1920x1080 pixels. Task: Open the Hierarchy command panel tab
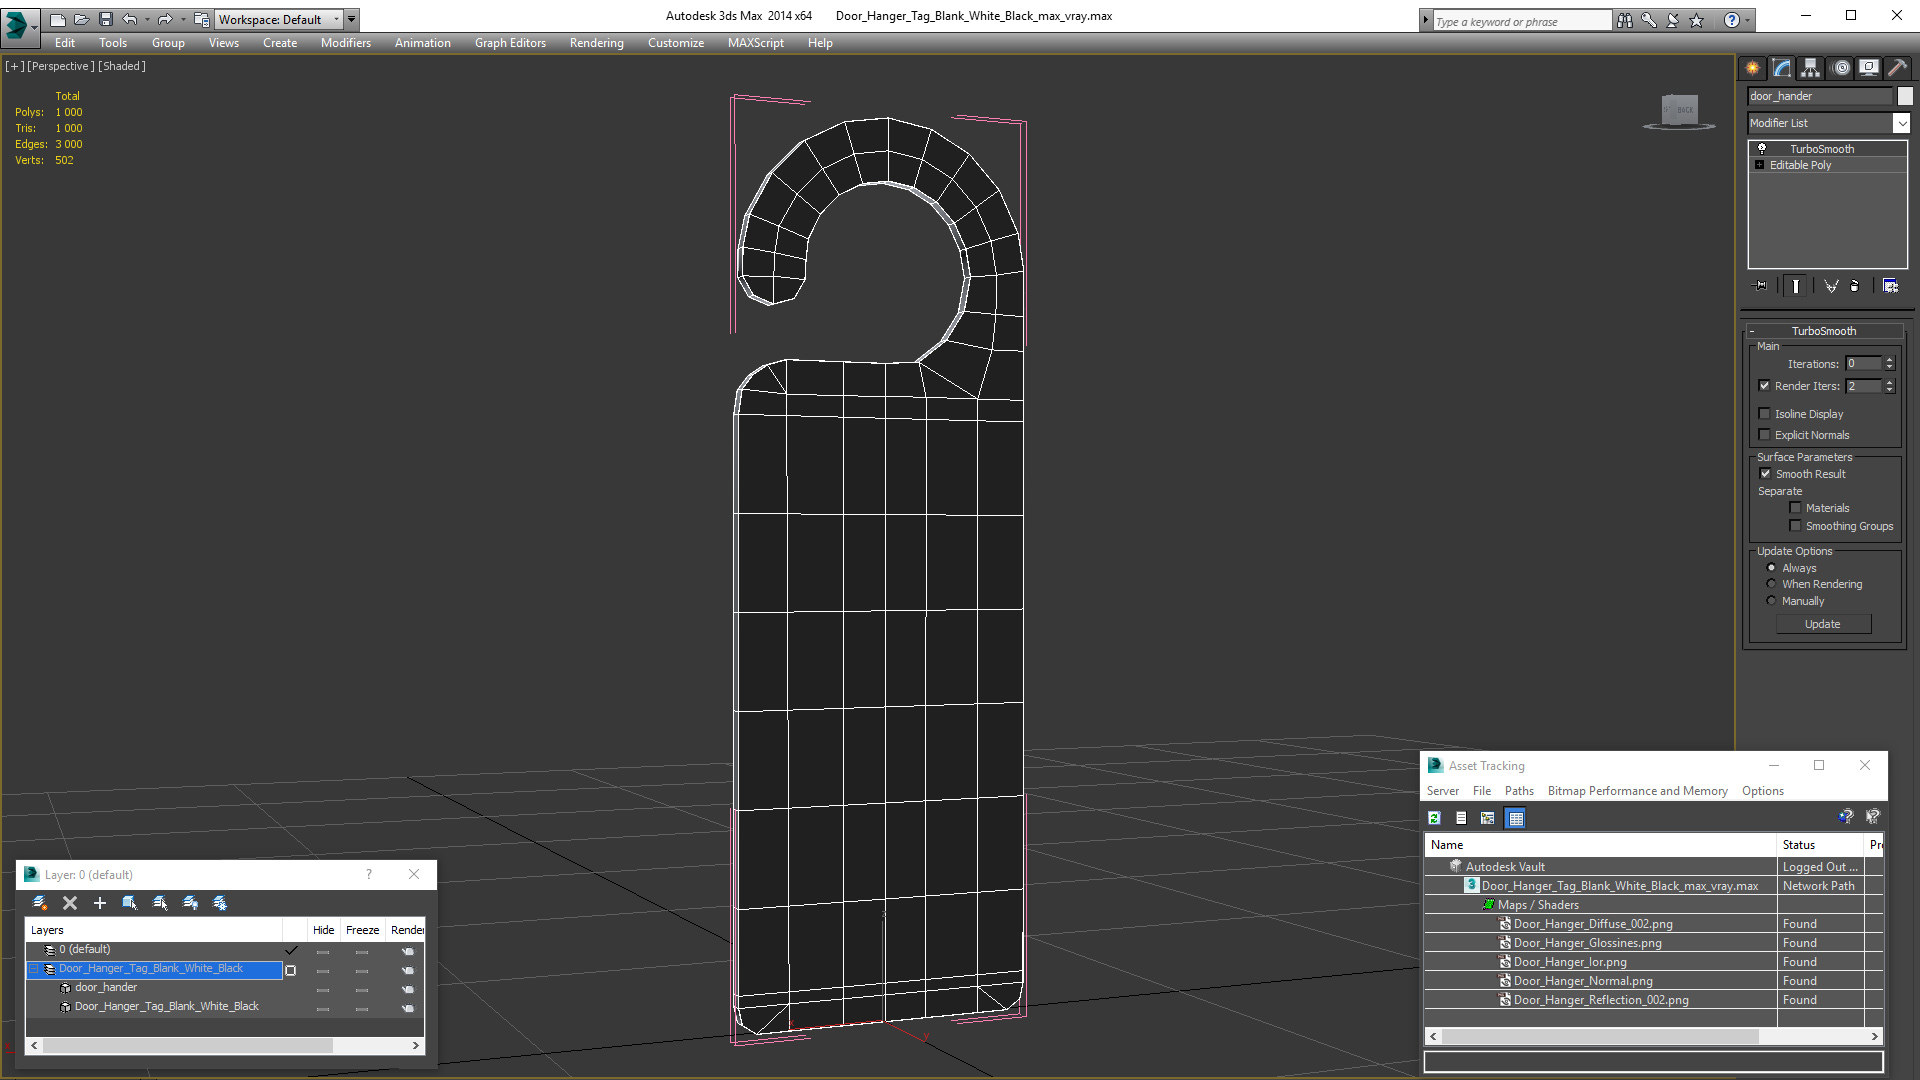(x=1811, y=68)
